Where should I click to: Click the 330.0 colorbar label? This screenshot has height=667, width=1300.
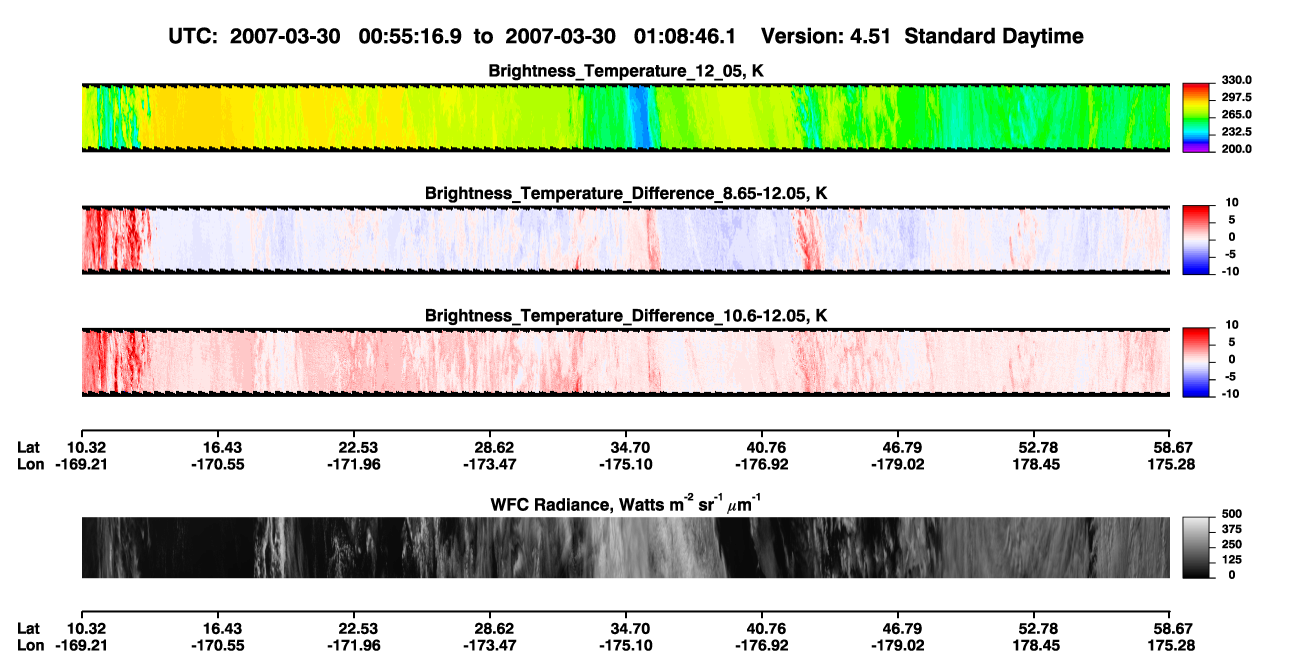[1236, 80]
